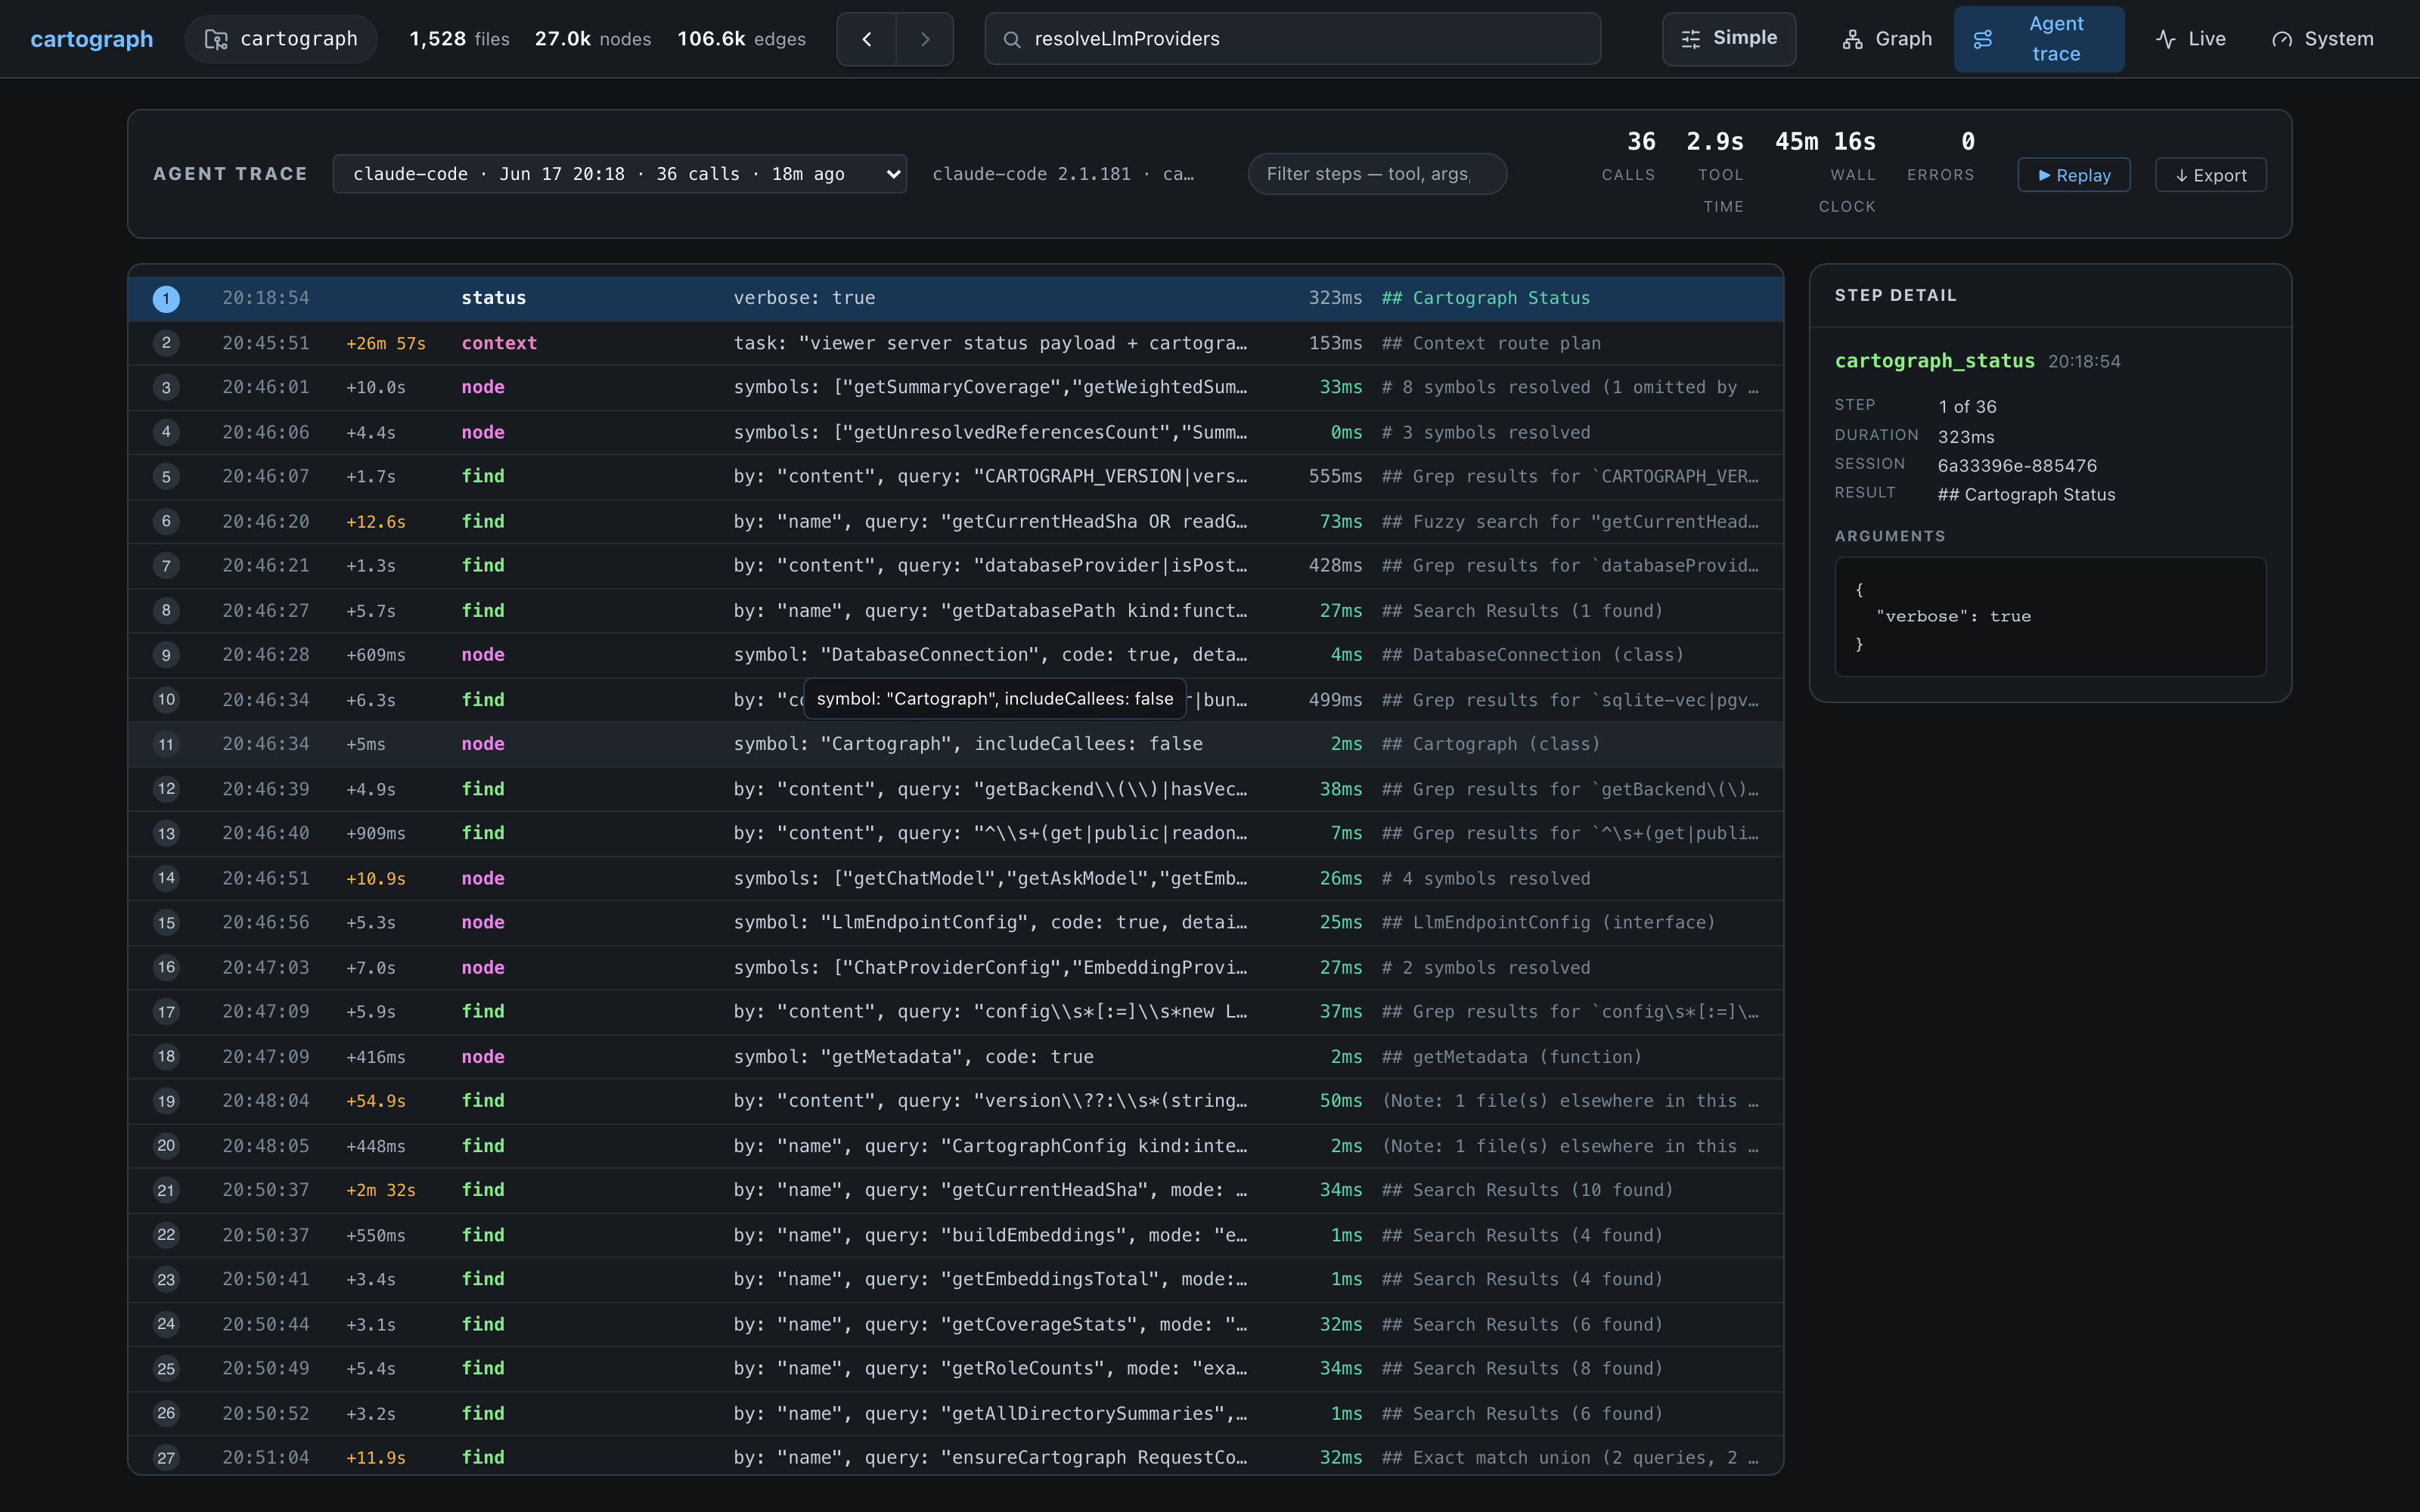Select the Agent trace tab
The image size is (2420, 1512).
(2039, 39)
